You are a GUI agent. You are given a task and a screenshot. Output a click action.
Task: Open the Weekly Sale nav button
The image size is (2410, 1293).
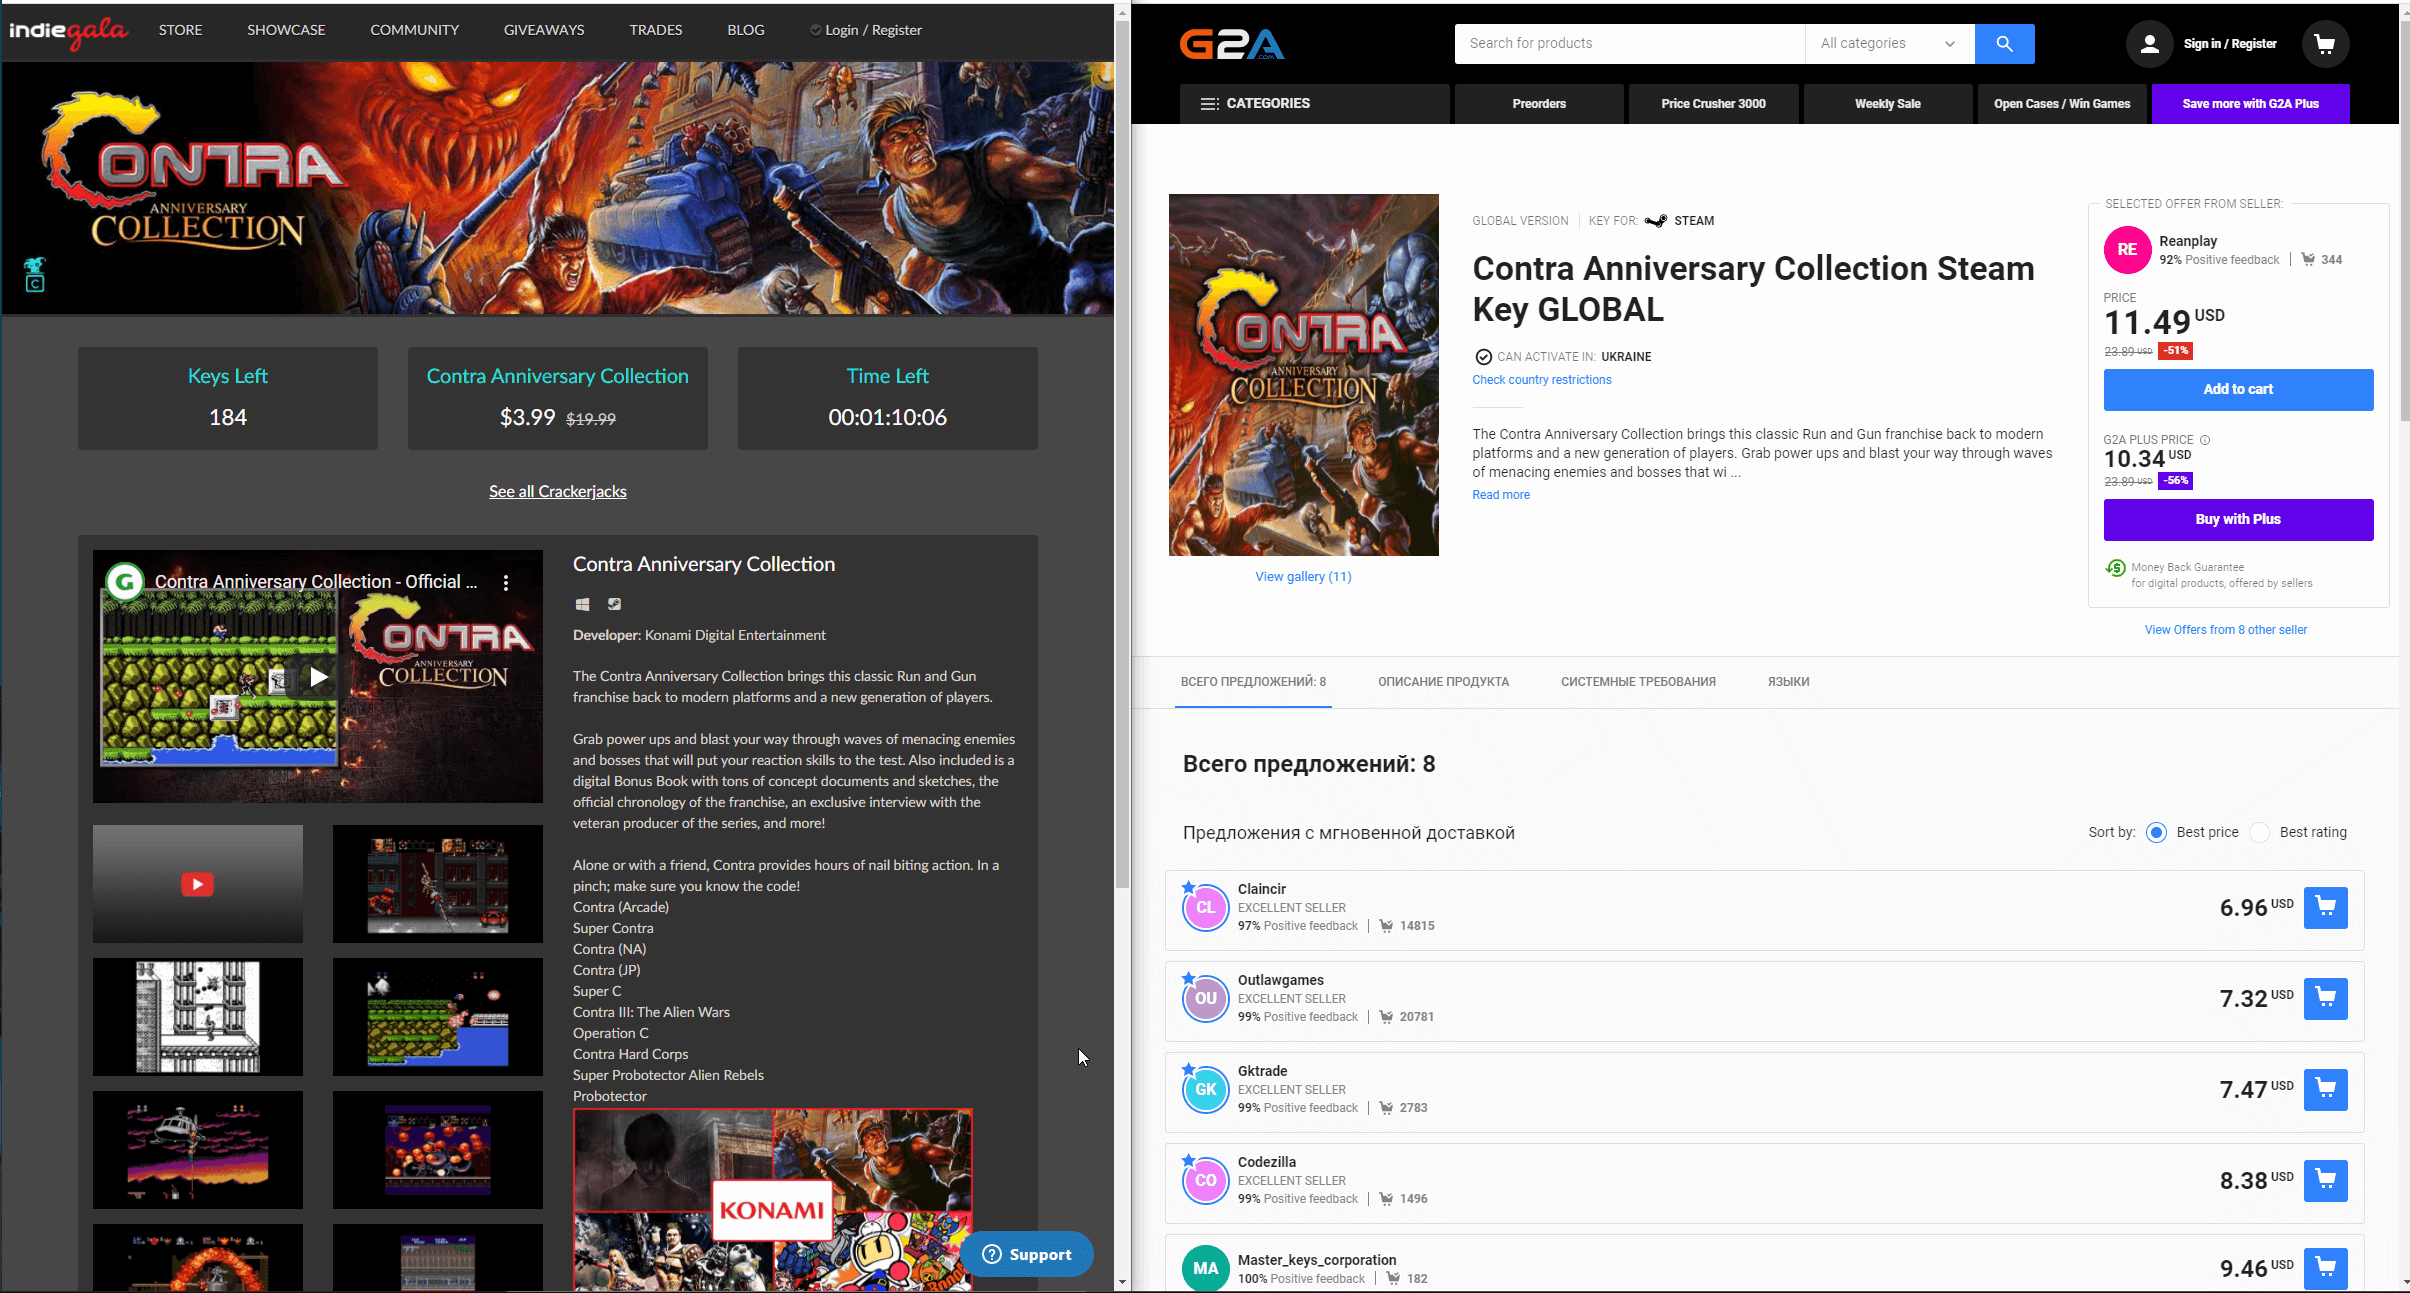pos(1887,104)
